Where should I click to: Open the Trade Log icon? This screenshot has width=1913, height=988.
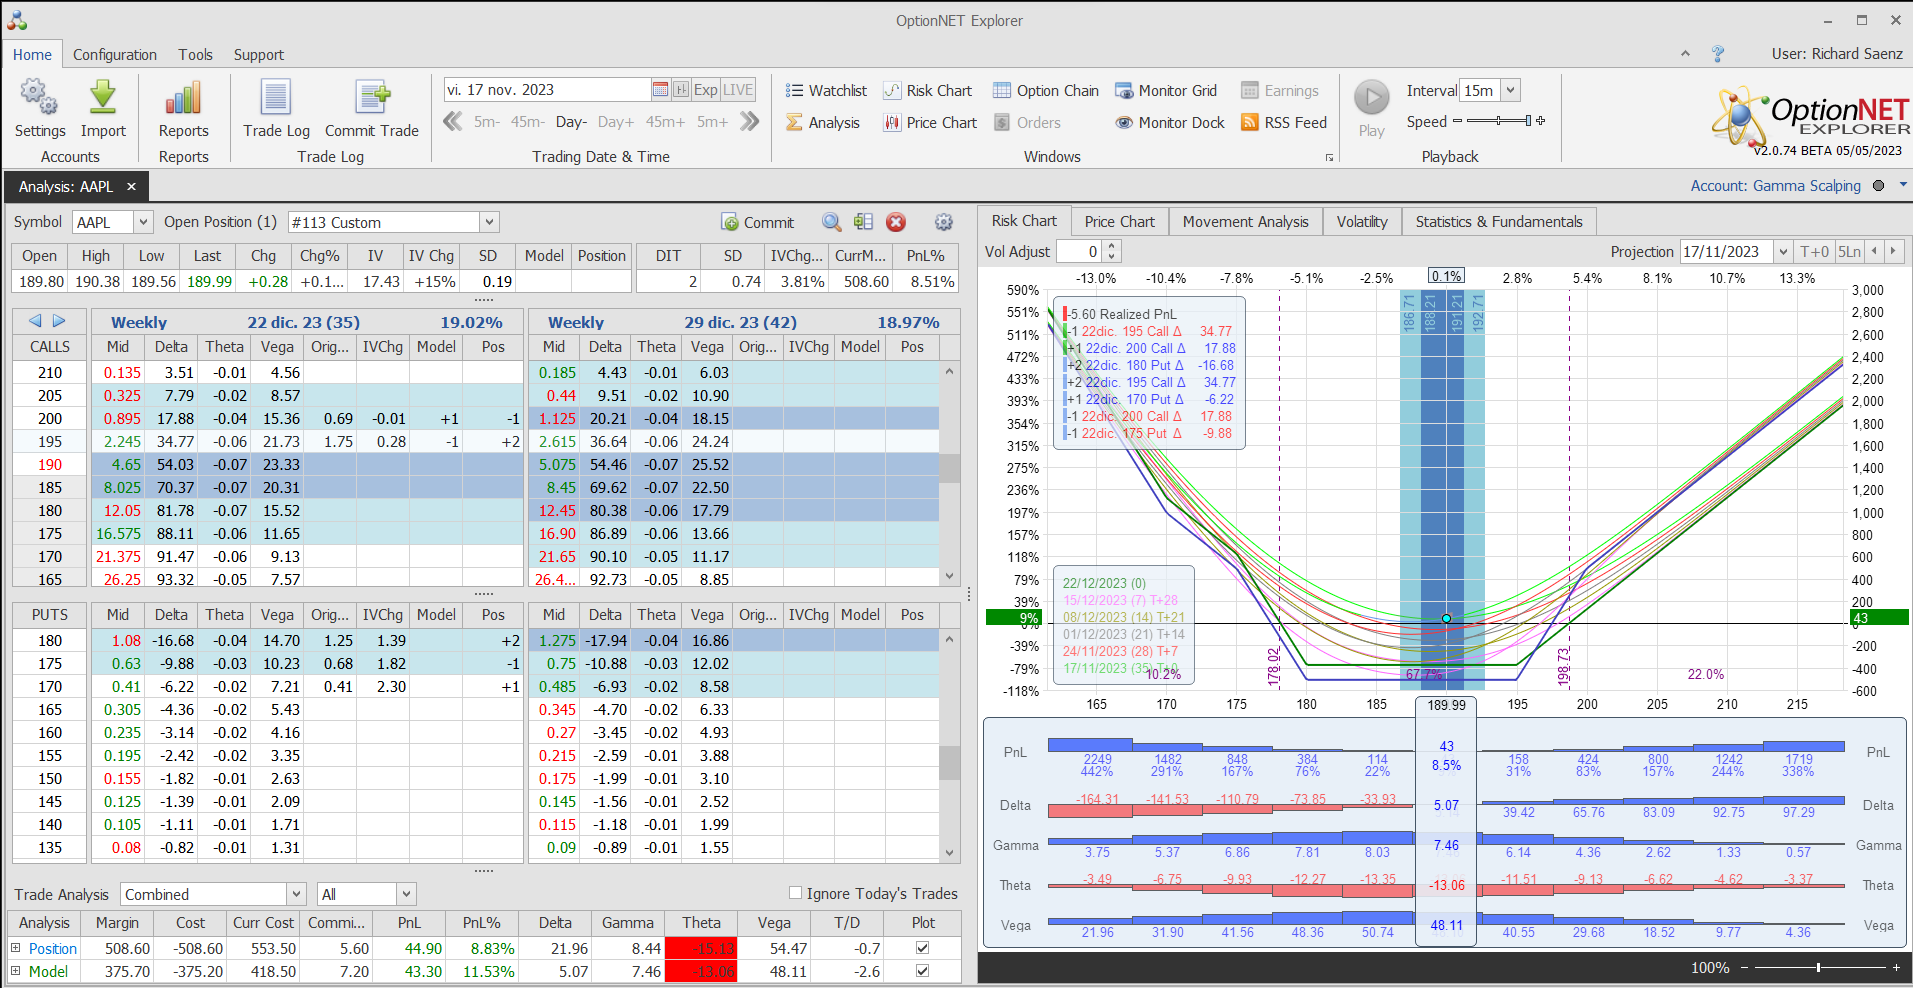click(x=276, y=98)
